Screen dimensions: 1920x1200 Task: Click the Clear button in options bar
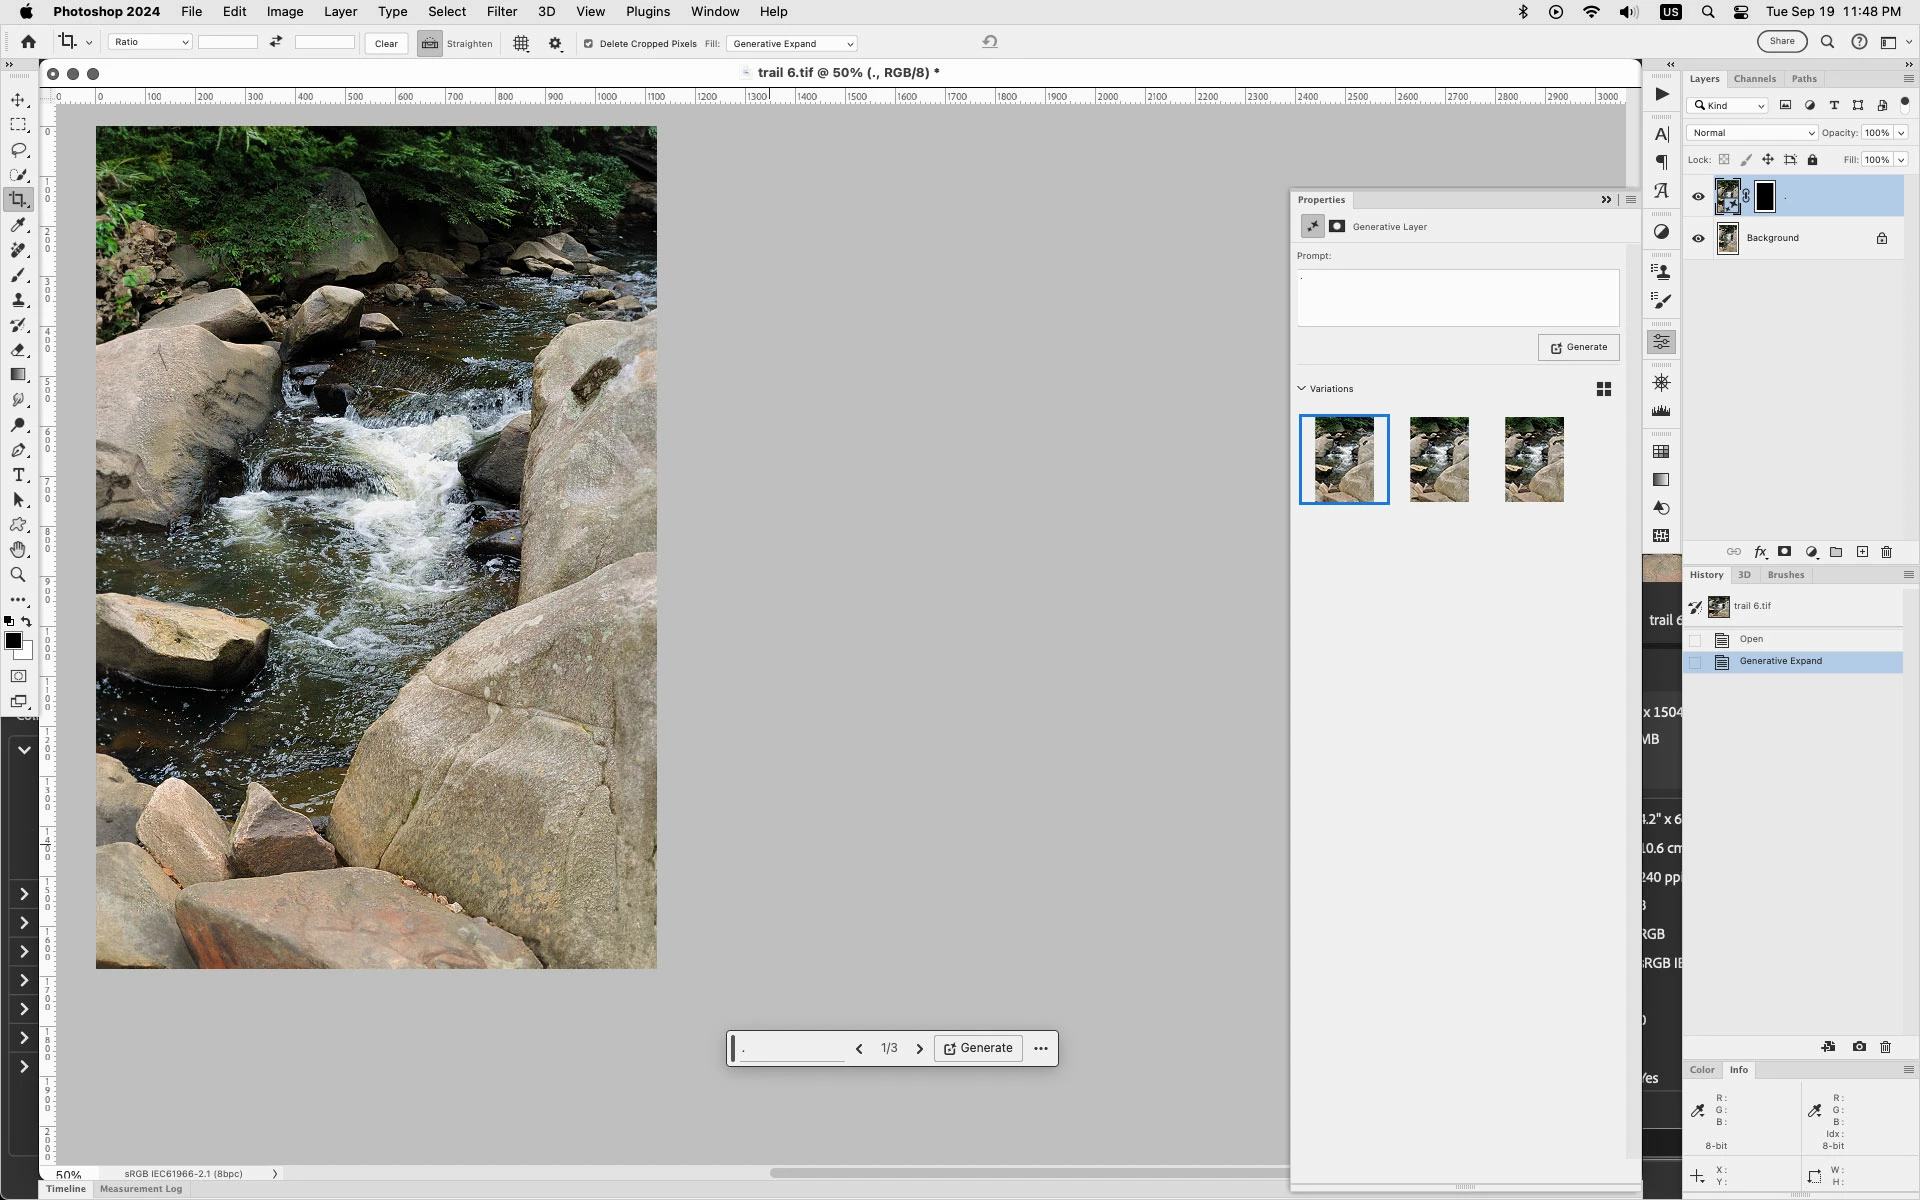click(386, 44)
